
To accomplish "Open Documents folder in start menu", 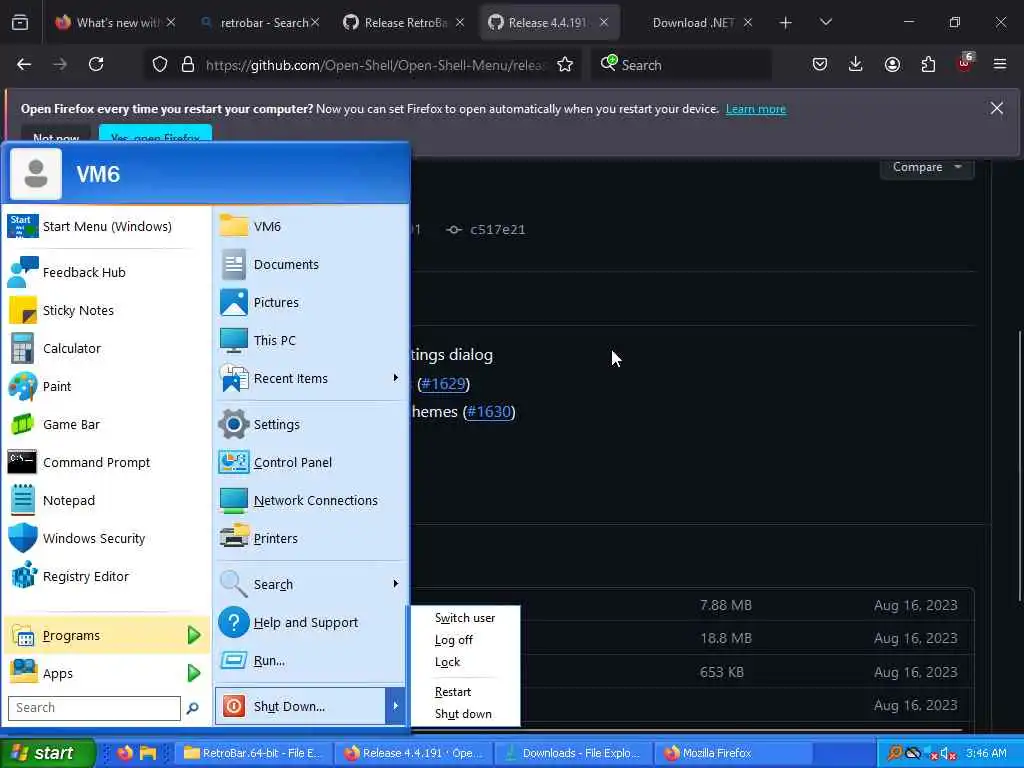I will click(x=311, y=264).
